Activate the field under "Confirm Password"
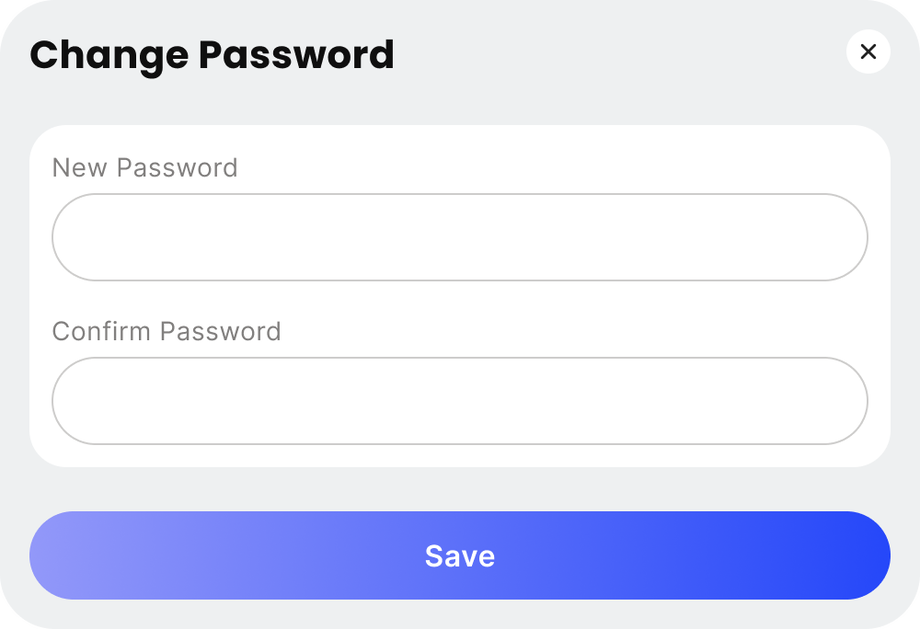 pos(459,401)
